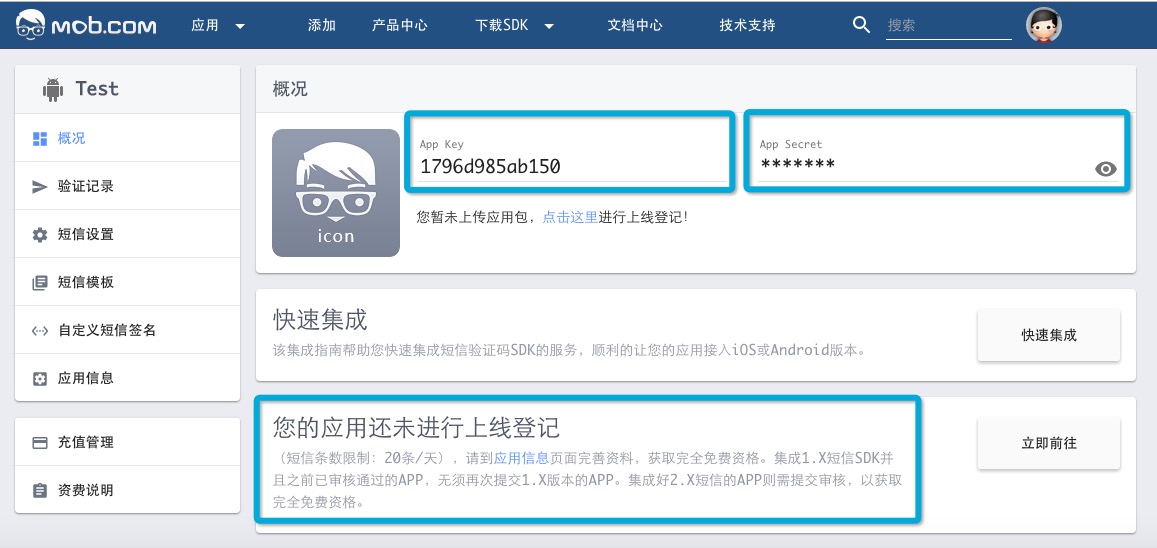Screen dimensions: 1157x548
Task: Focus the 搜索 search field
Action: click(948, 25)
